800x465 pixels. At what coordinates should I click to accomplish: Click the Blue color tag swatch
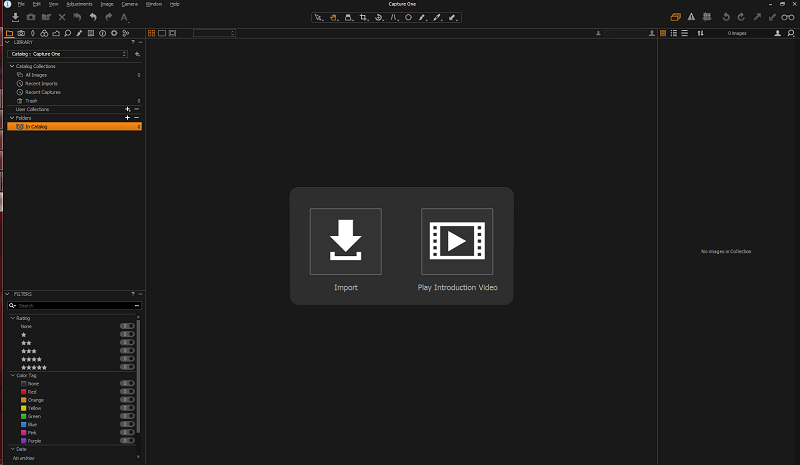click(23, 425)
